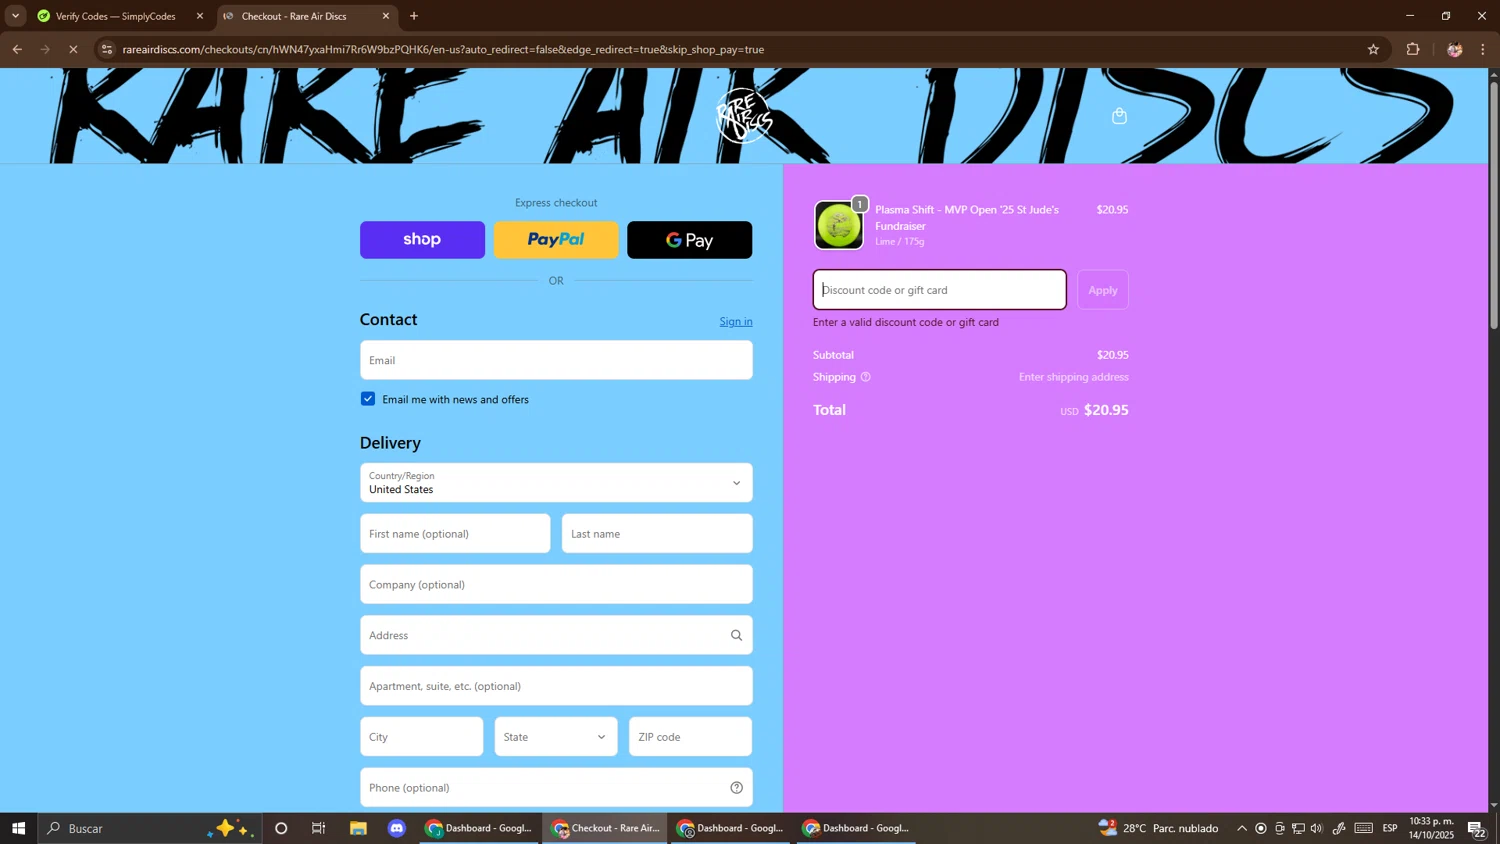Open File Explorer from the taskbar
1500x844 pixels.
click(358, 828)
